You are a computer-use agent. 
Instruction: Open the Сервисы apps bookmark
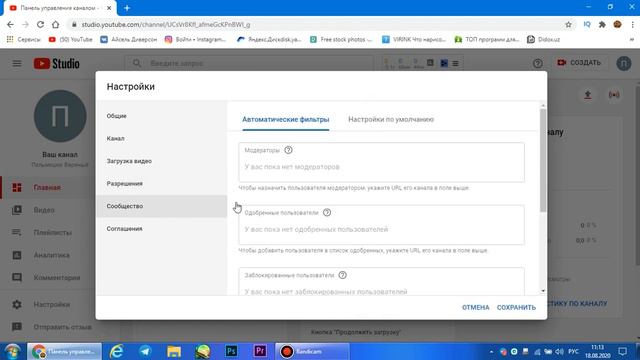[x=24, y=40]
